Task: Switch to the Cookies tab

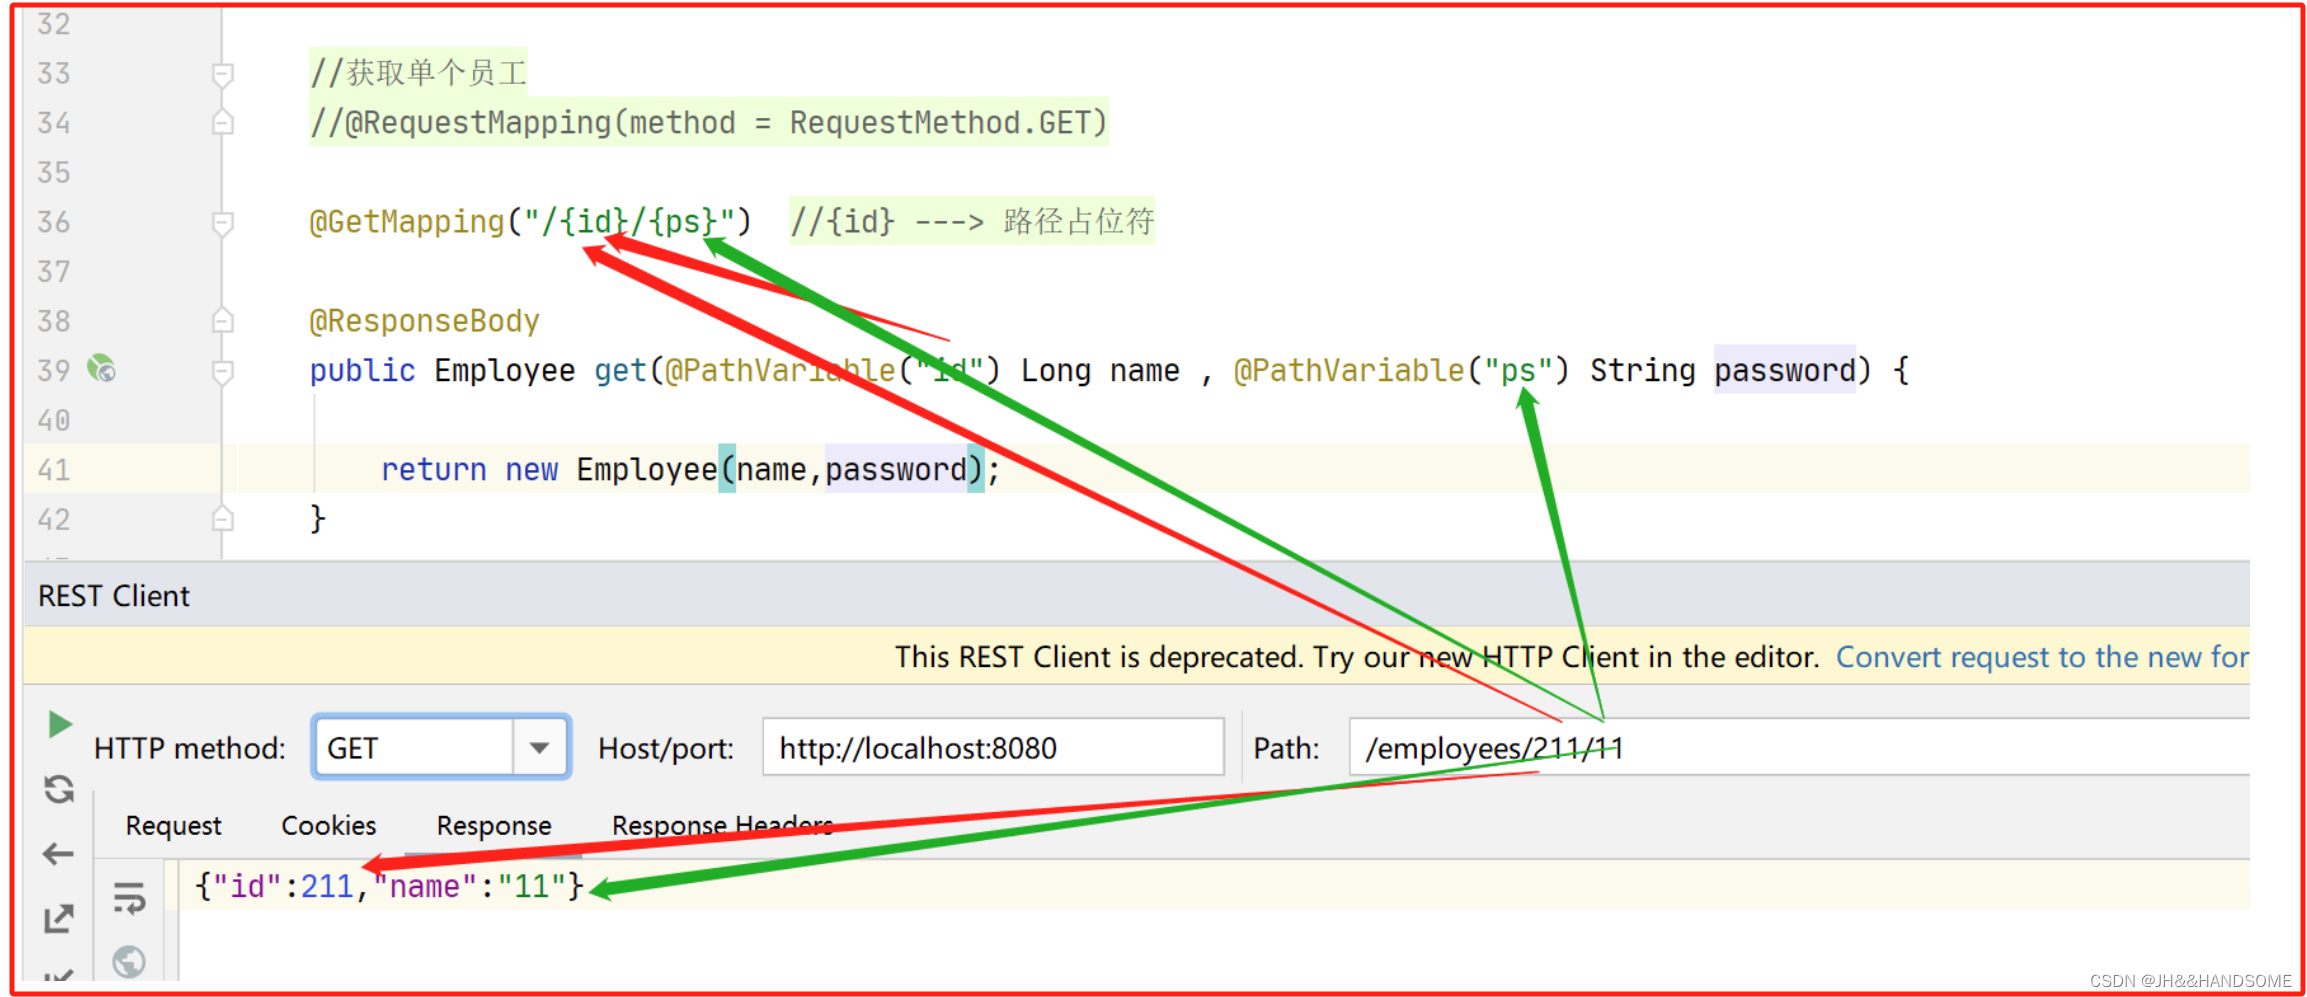Action: 329,826
